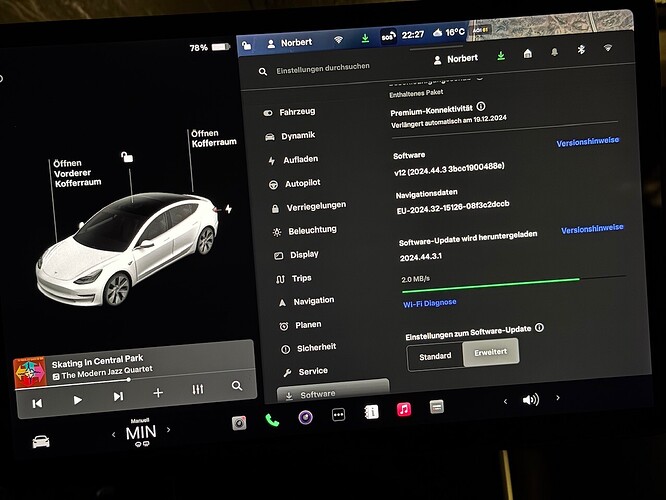Select the Erweitert update preference
The image size is (666, 500).
(491, 352)
